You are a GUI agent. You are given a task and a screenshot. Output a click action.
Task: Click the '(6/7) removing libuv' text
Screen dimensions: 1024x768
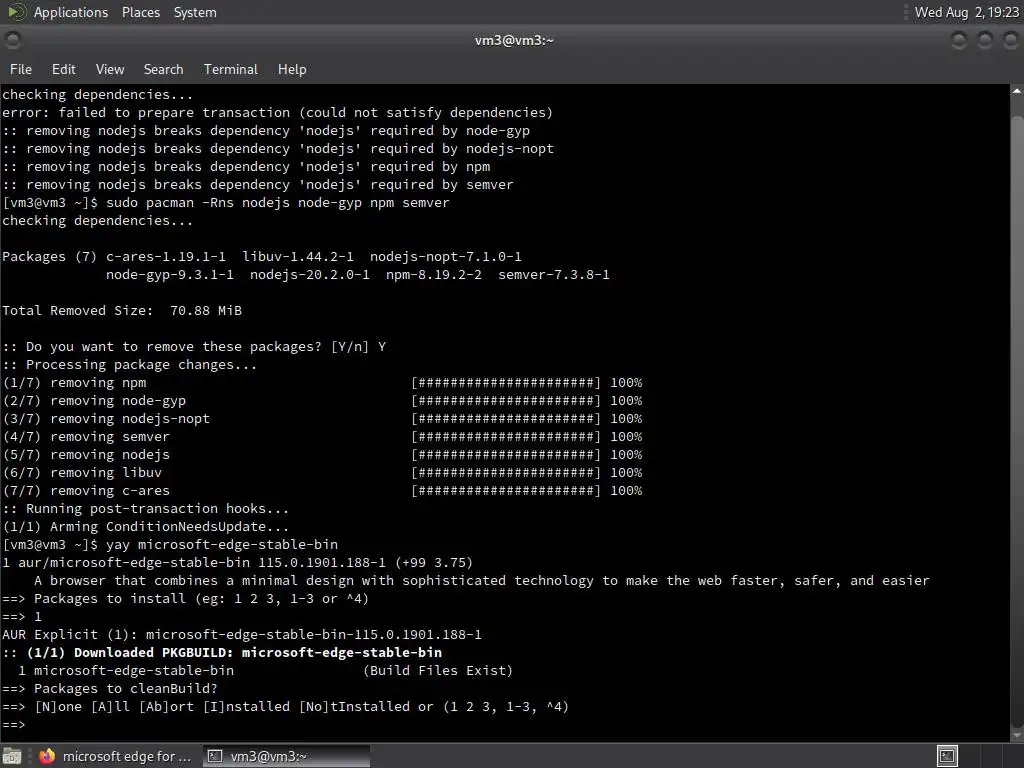(x=82, y=473)
